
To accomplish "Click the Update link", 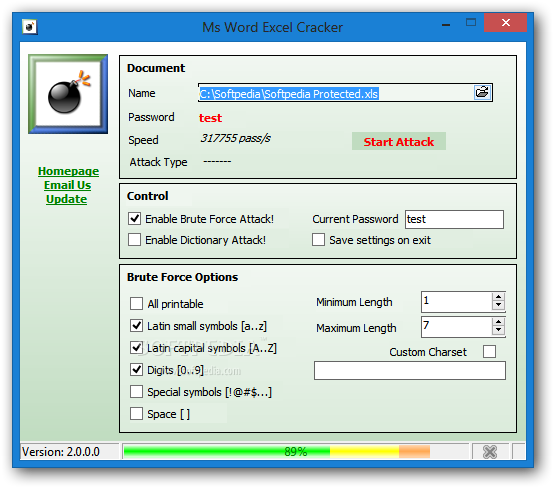I will click(66, 199).
